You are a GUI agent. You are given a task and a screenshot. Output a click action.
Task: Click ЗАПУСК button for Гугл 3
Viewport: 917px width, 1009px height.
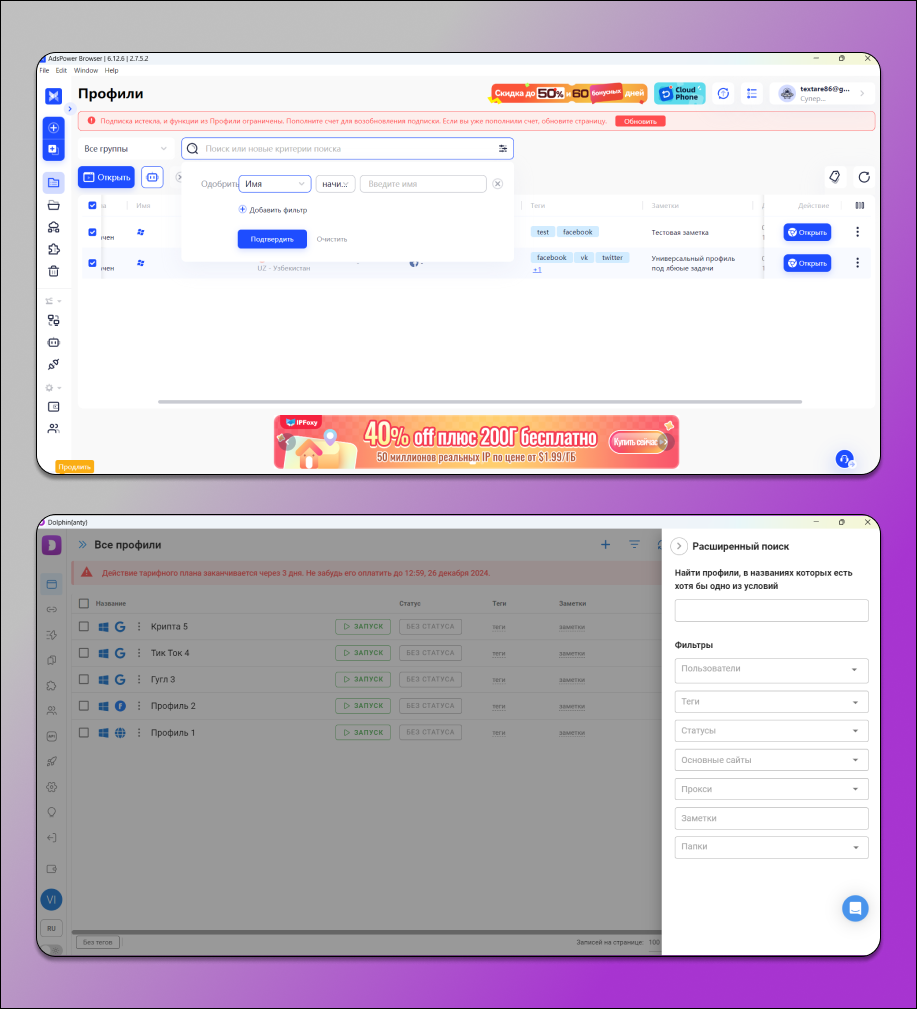click(x=362, y=680)
